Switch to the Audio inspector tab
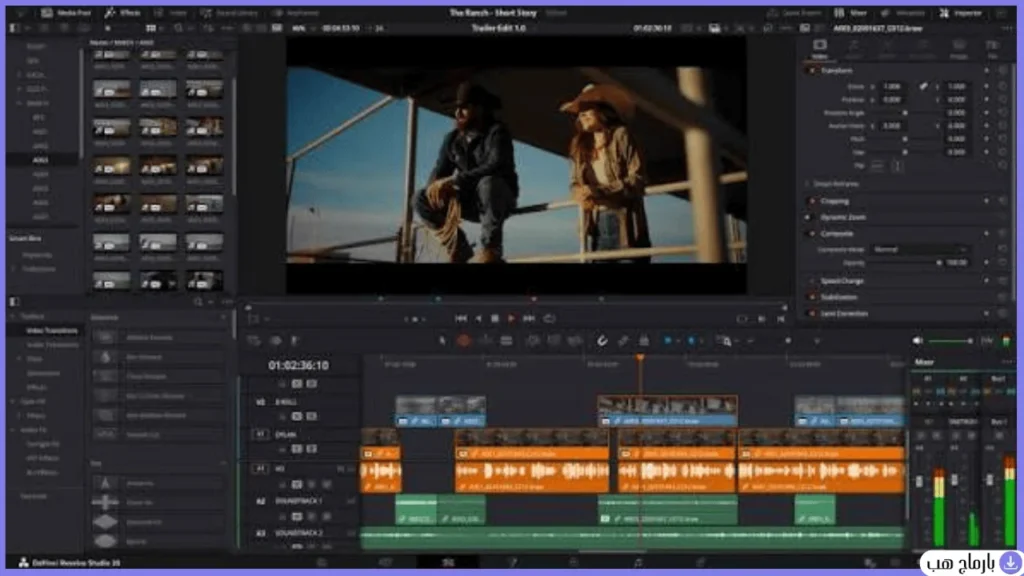1024x576 pixels. [x=854, y=48]
